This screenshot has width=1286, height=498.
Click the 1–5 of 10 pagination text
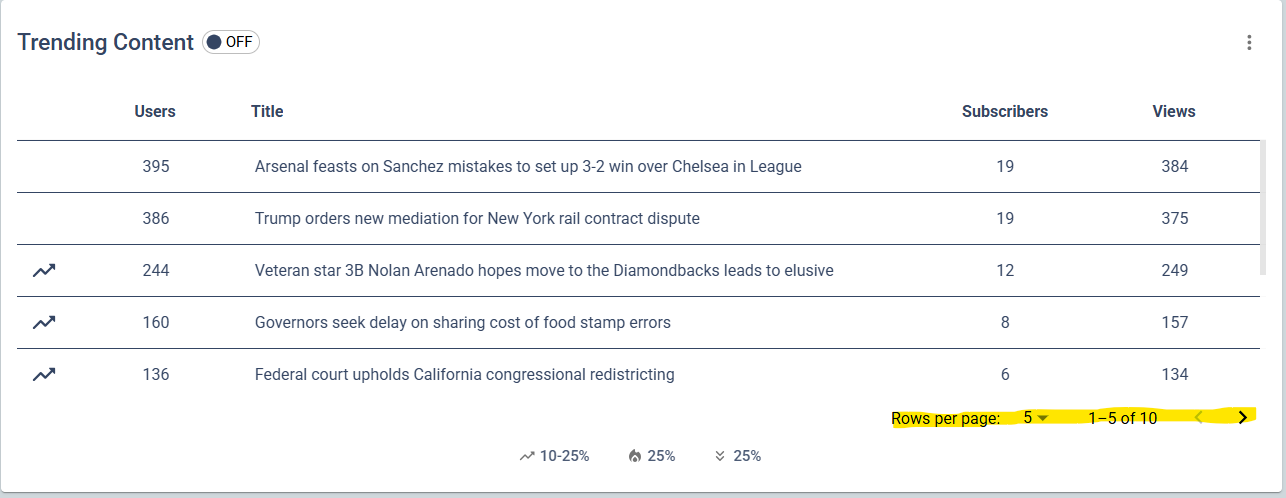[x=1123, y=418]
